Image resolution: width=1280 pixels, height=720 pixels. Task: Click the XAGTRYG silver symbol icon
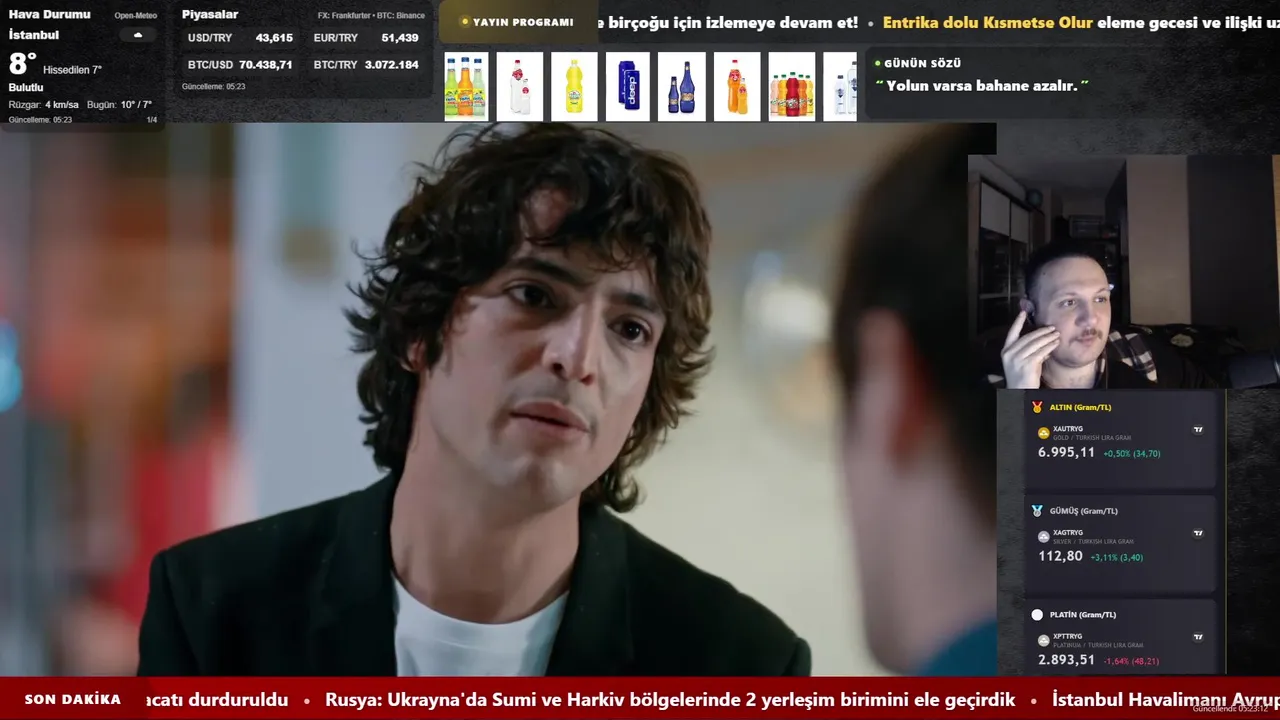point(1044,537)
